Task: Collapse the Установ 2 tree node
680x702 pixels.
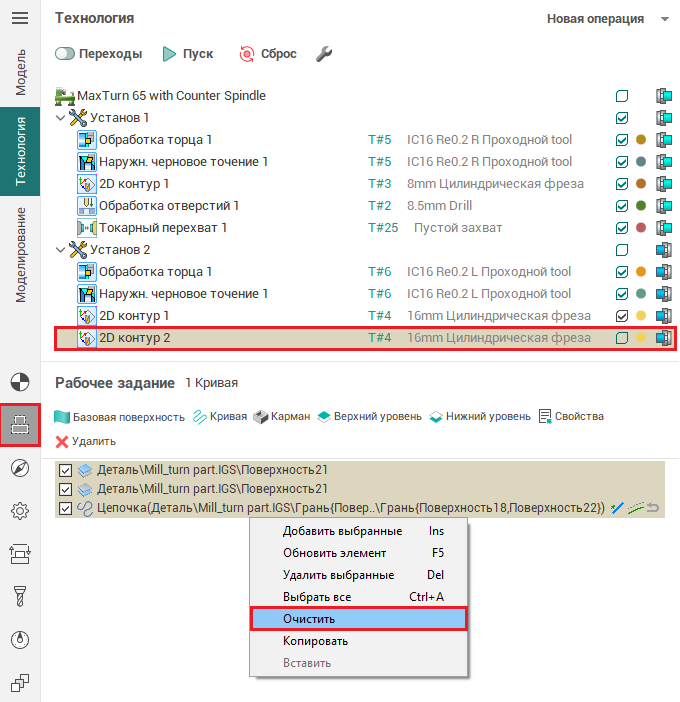Action: (x=62, y=250)
